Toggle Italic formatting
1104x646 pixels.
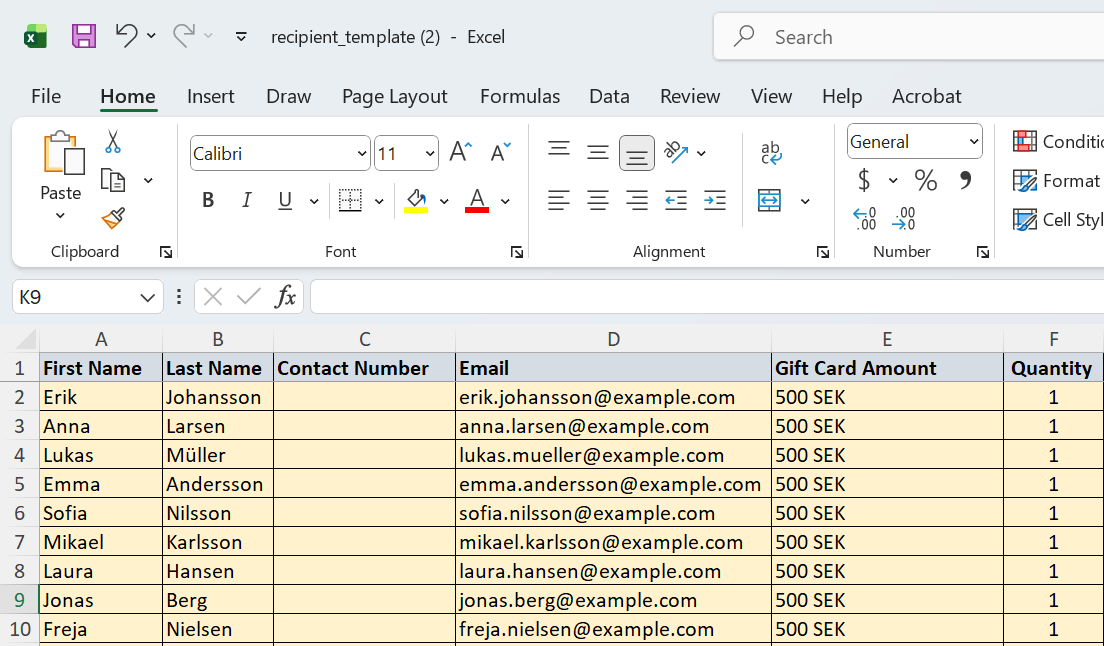(x=246, y=201)
